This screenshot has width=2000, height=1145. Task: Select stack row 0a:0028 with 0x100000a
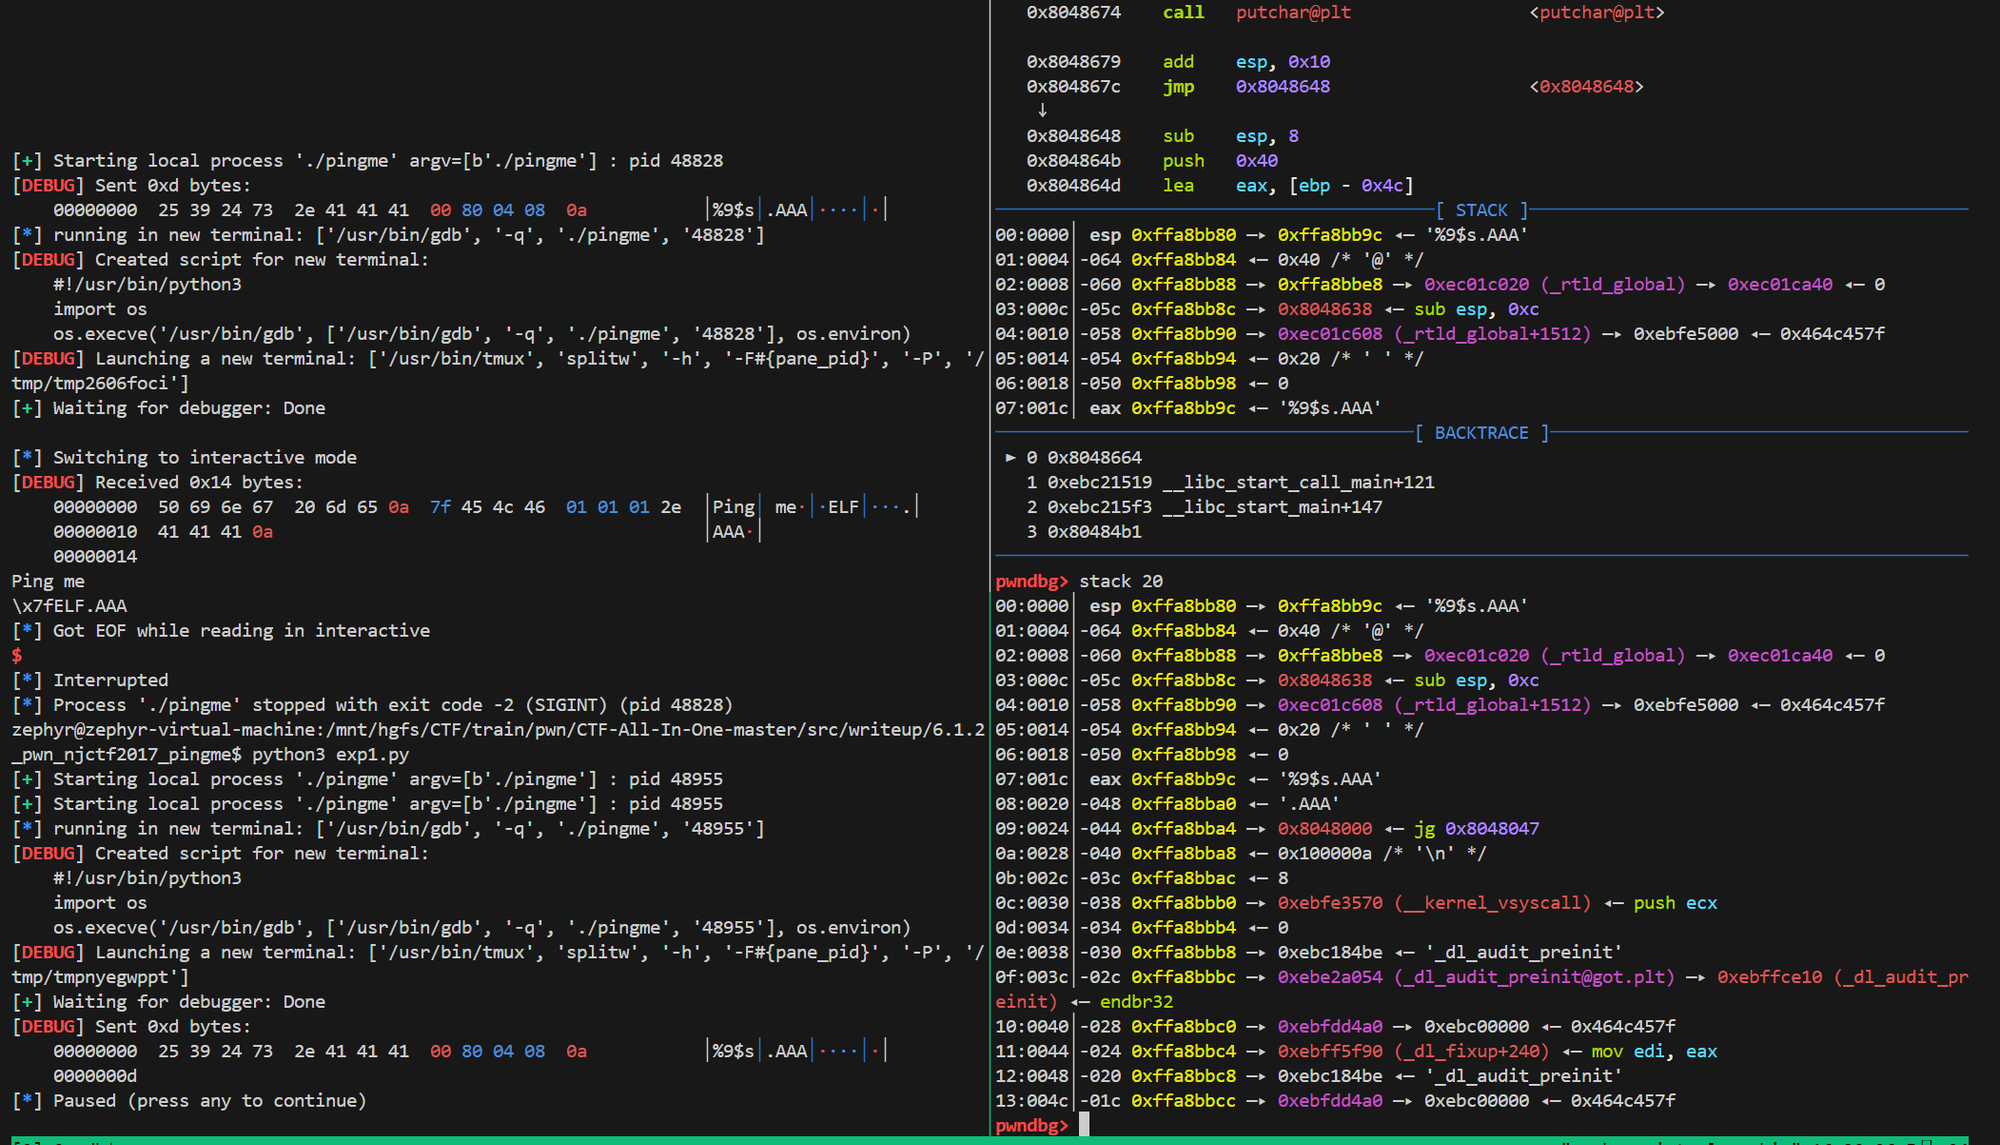point(1240,853)
